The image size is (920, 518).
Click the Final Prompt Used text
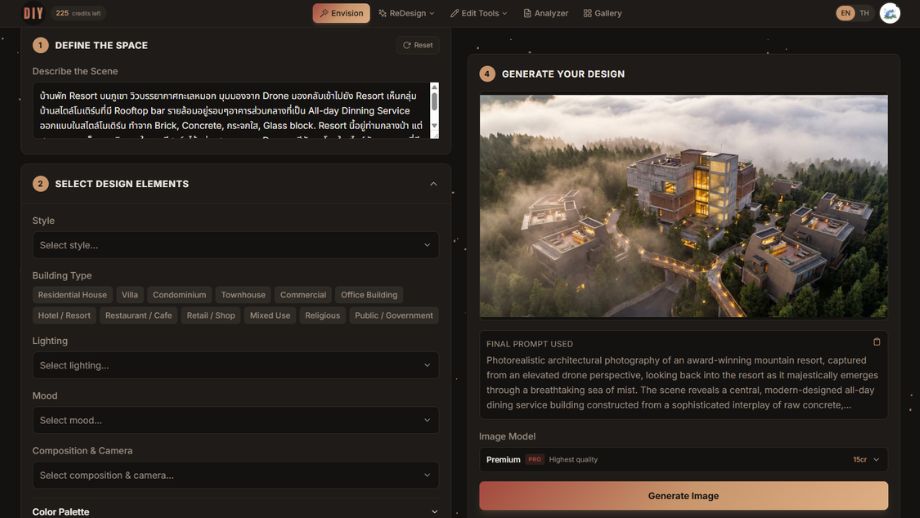[529, 344]
